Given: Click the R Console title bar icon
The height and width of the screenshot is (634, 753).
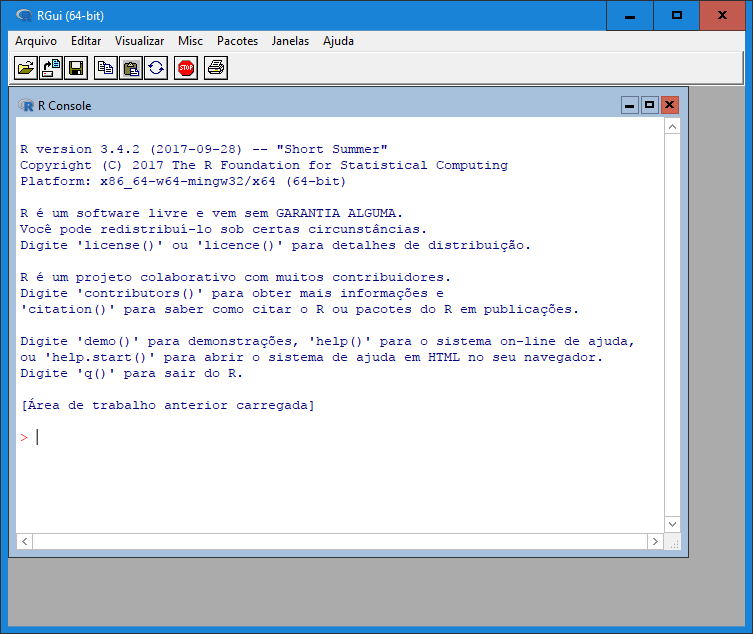Looking at the screenshot, I should coord(26,105).
